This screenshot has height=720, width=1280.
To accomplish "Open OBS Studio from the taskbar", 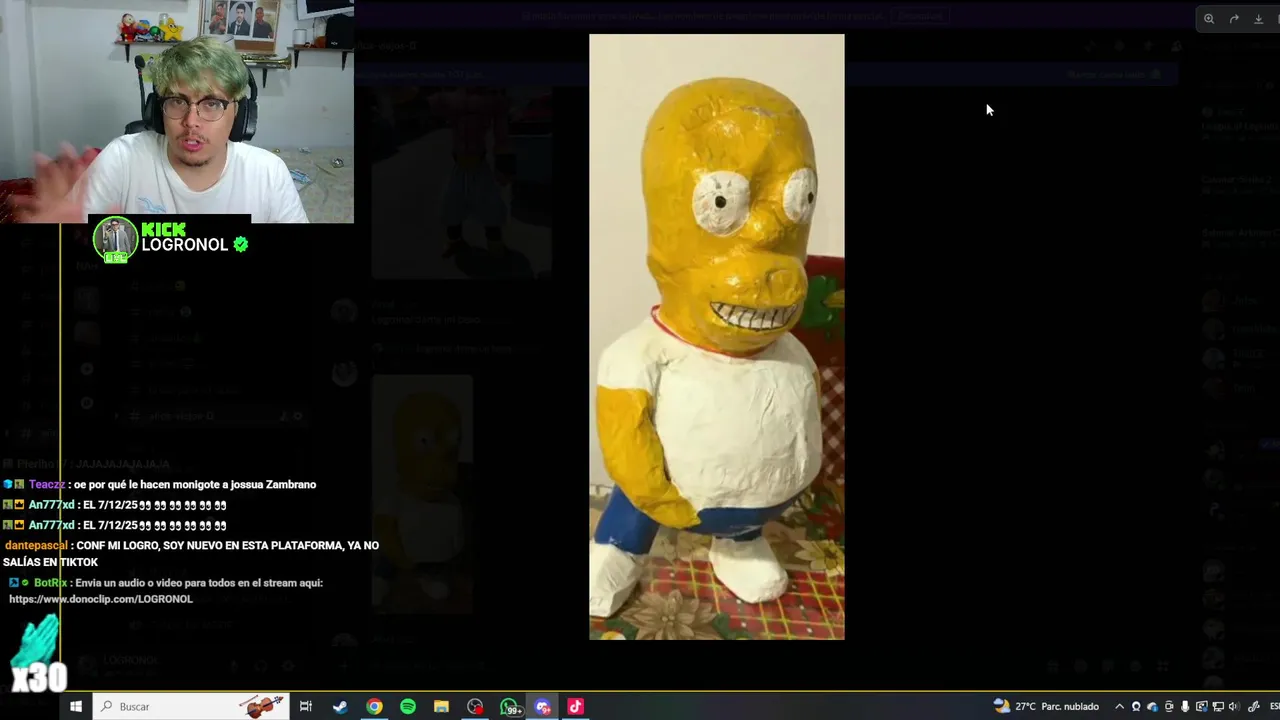I will click(475, 707).
